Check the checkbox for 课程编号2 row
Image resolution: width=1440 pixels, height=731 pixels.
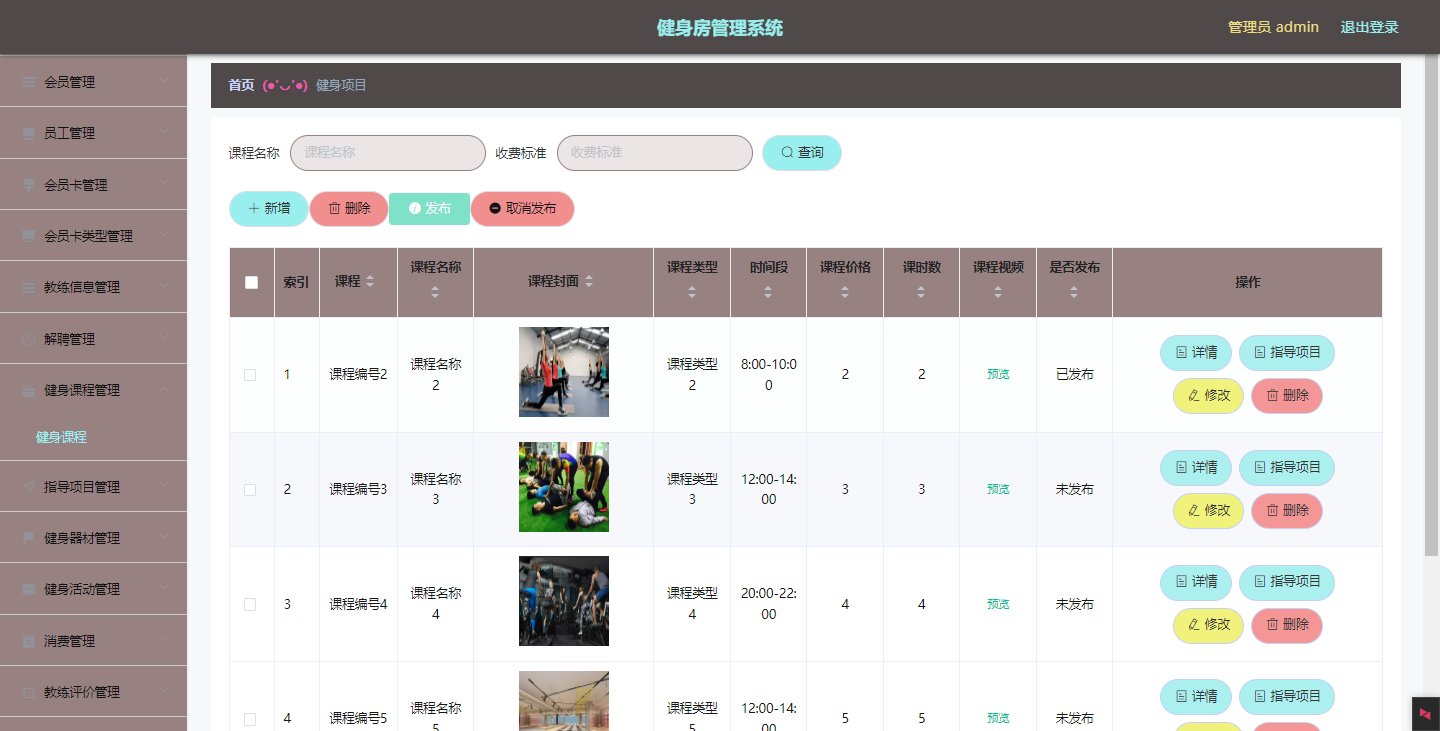point(250,375)
